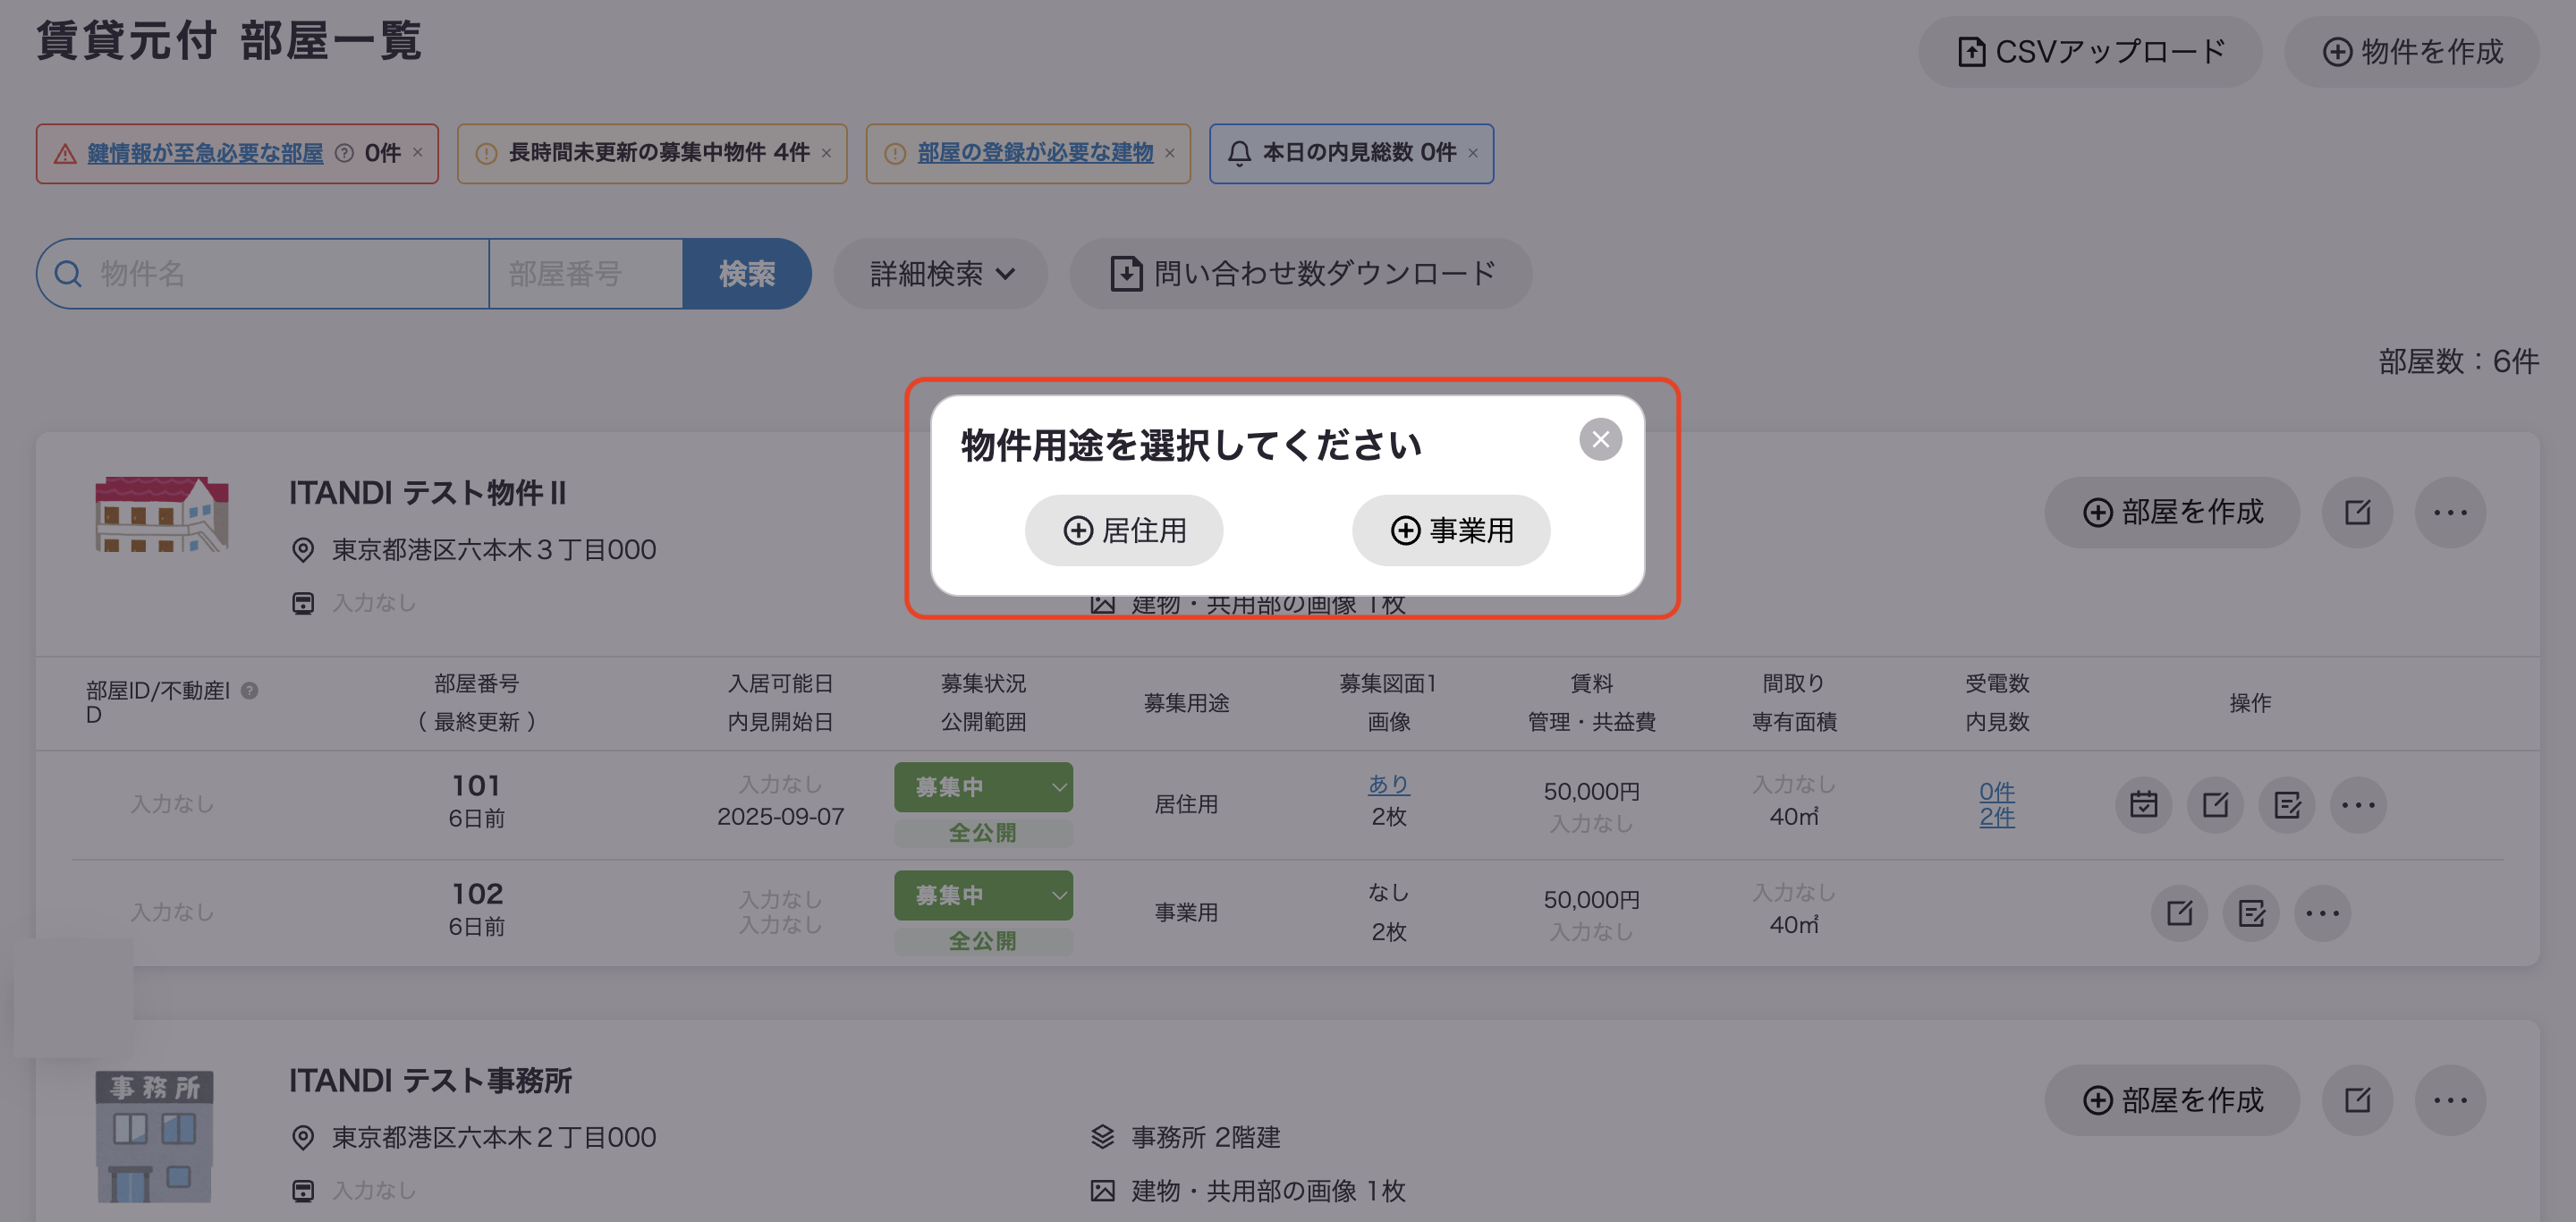This screenshot has width=2576, height=1222.
Task: Edit building ITANDI テスト物件 II
Action: [2357, 512]
